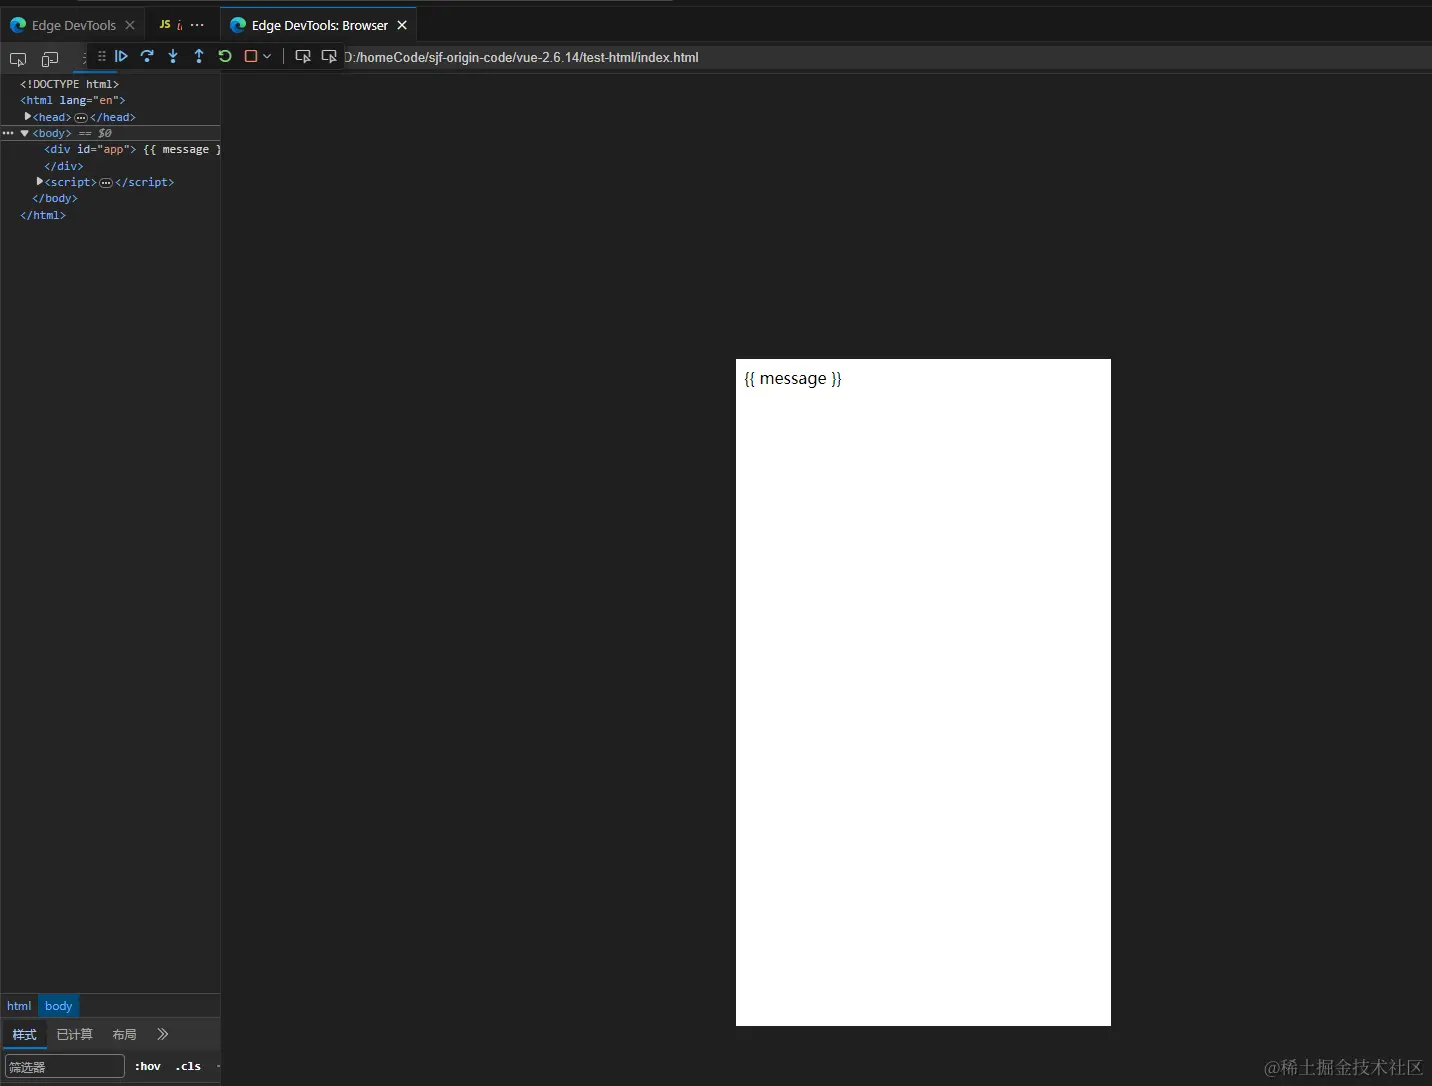
Task: Click the closing </div> tag
Action: pyautogui.click(x=64, y=166)
